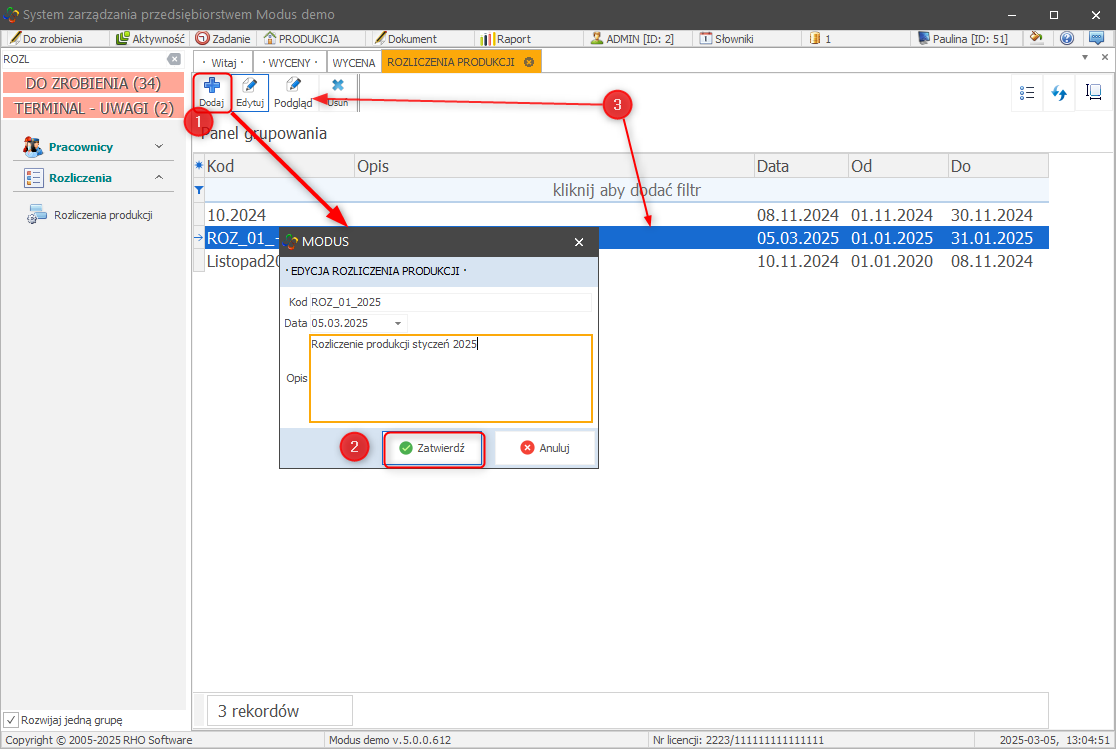The image size is (1116, 749).
Task: Click the Usuń delete icon
Action: pos(338,87)
